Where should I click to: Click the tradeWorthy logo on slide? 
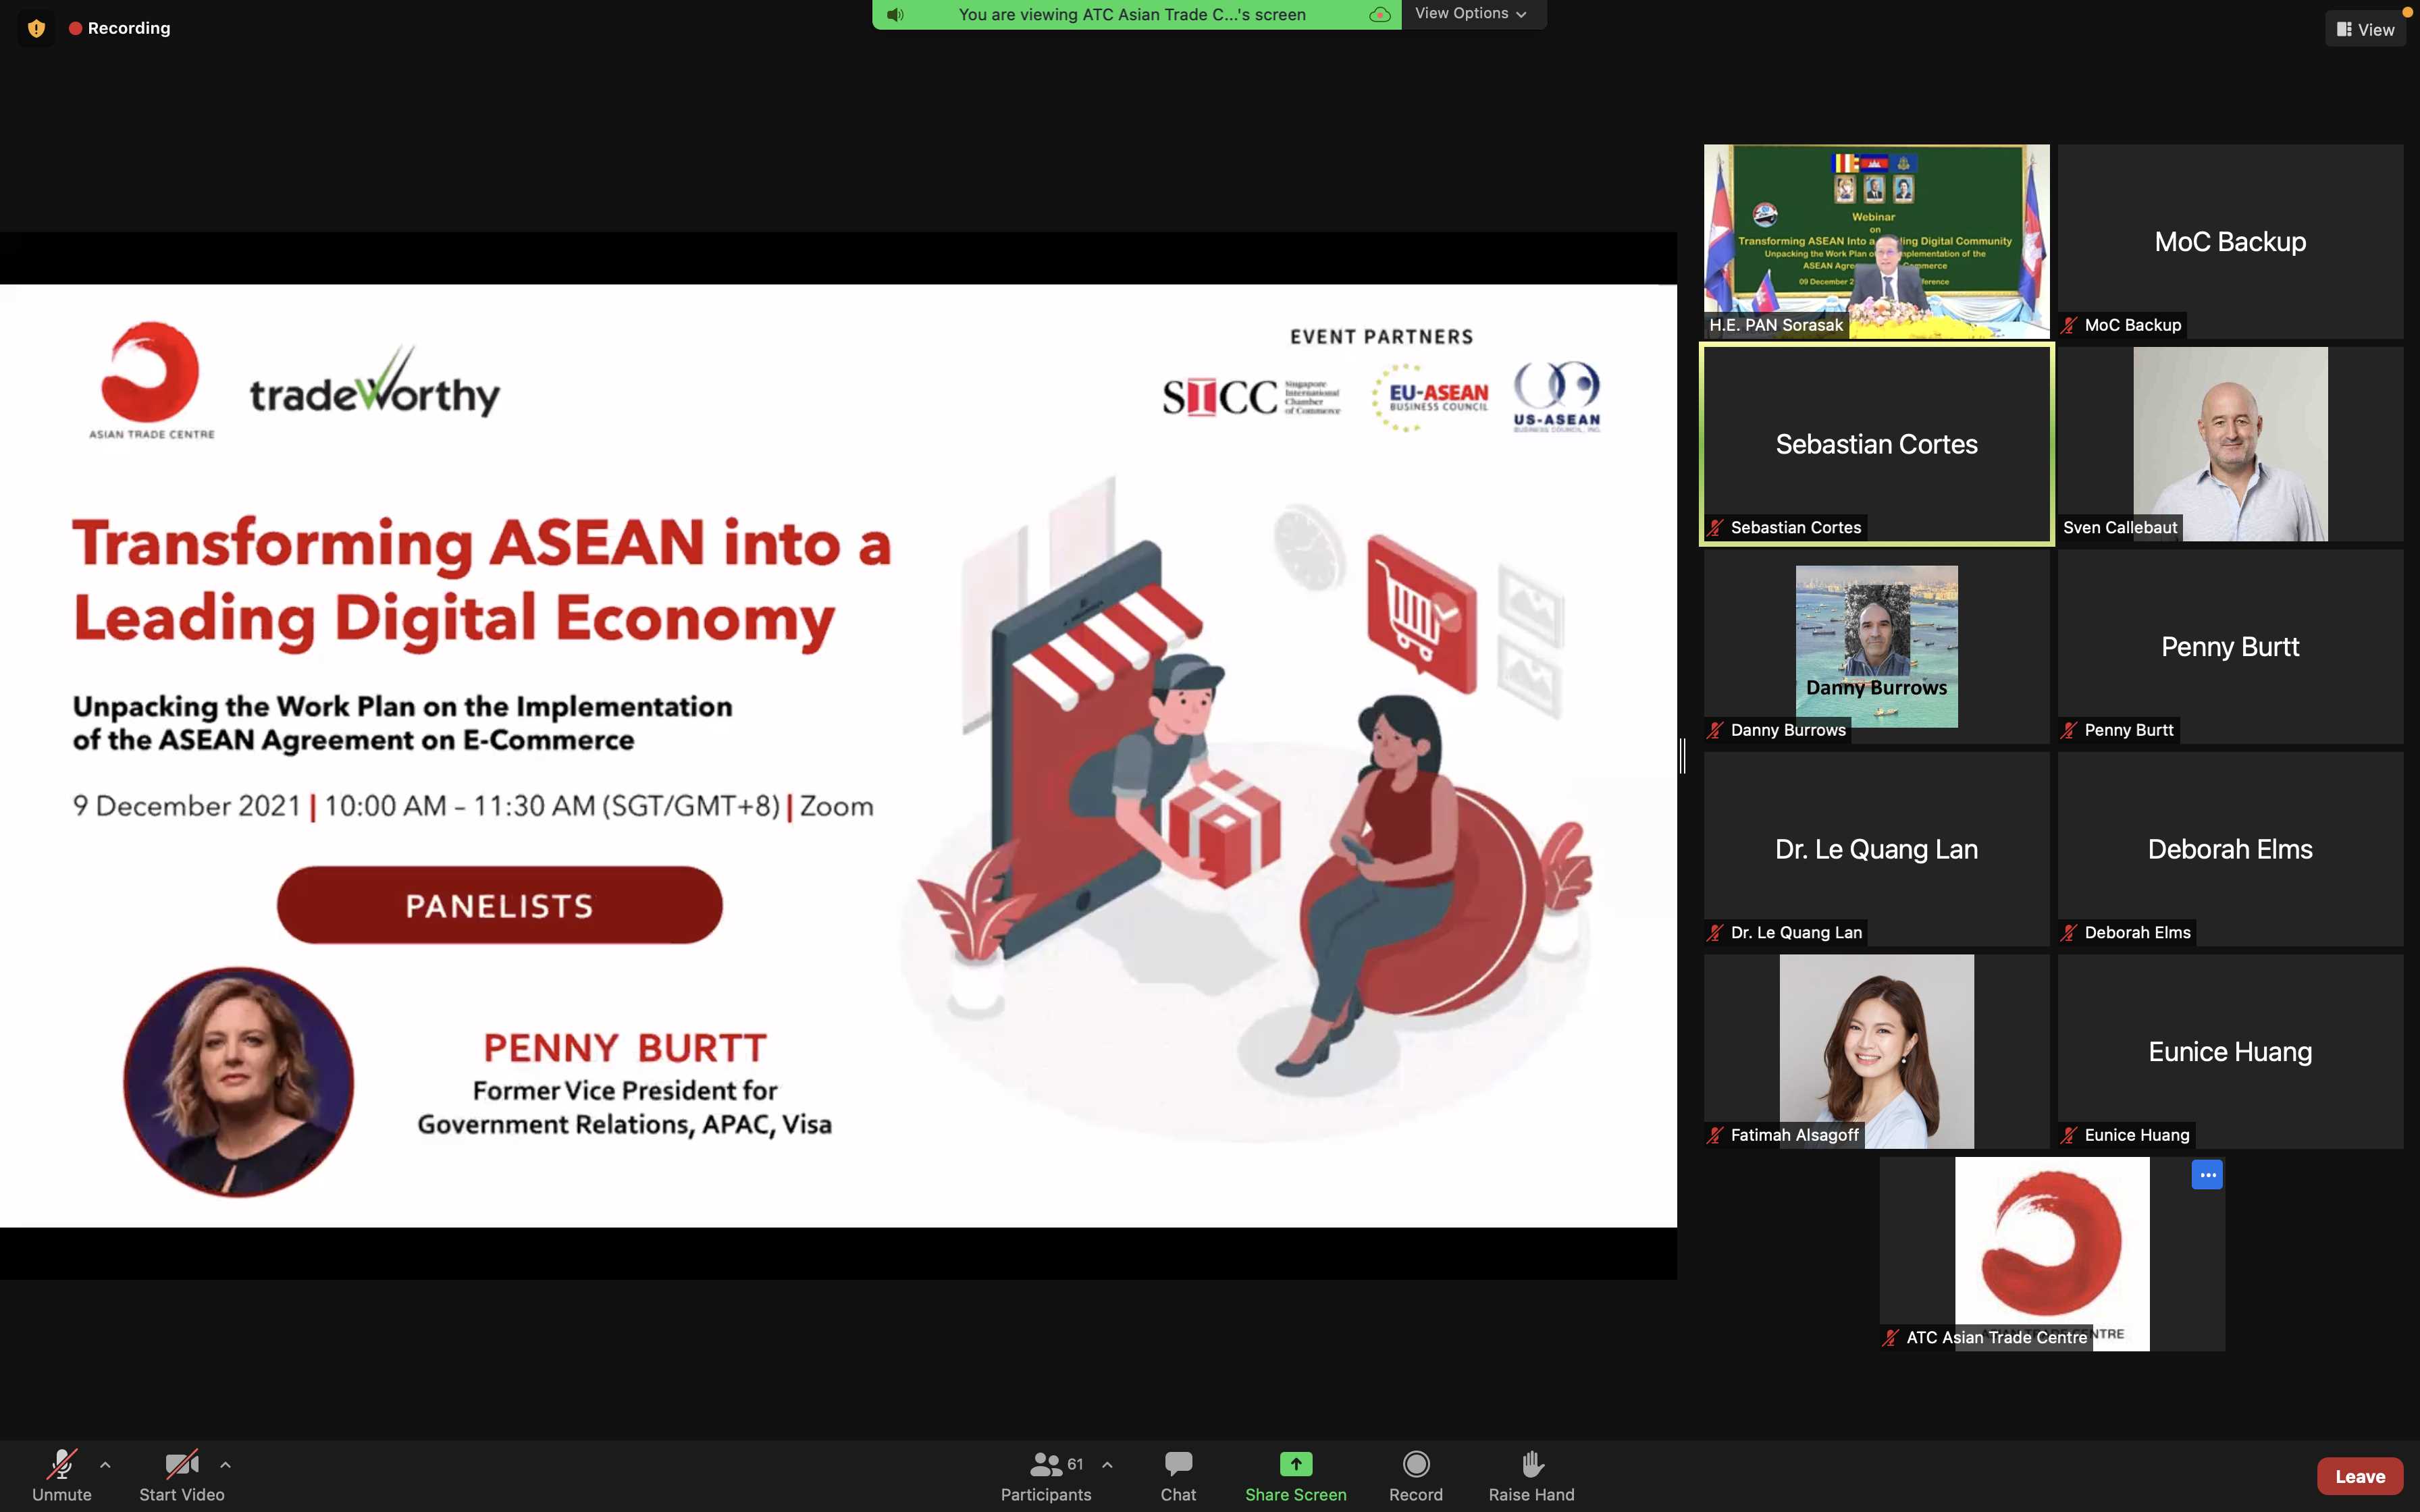pyautogui.click(x=375, y=383)
